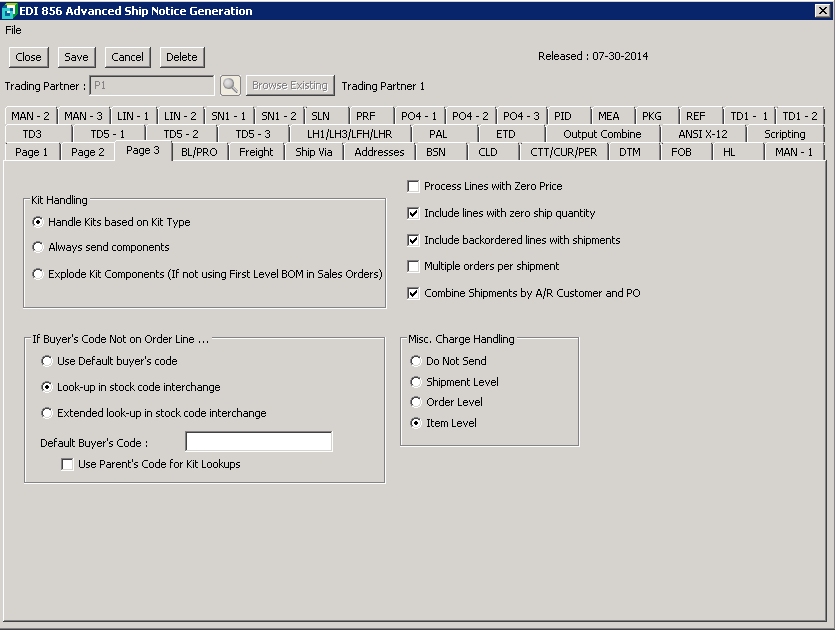Click the Default Buyer's Code input field
This screenshot has height=630, width=835.
tap(259, 442)
